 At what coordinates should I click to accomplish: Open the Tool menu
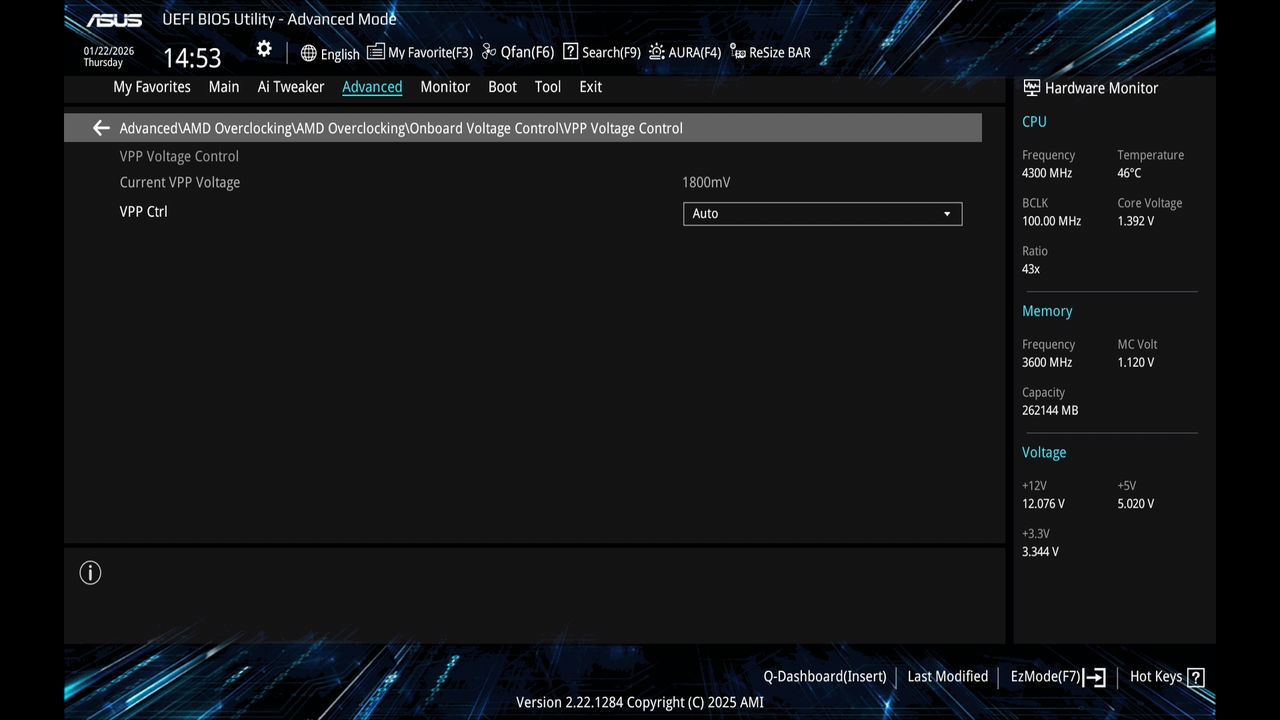pos(547,87)
